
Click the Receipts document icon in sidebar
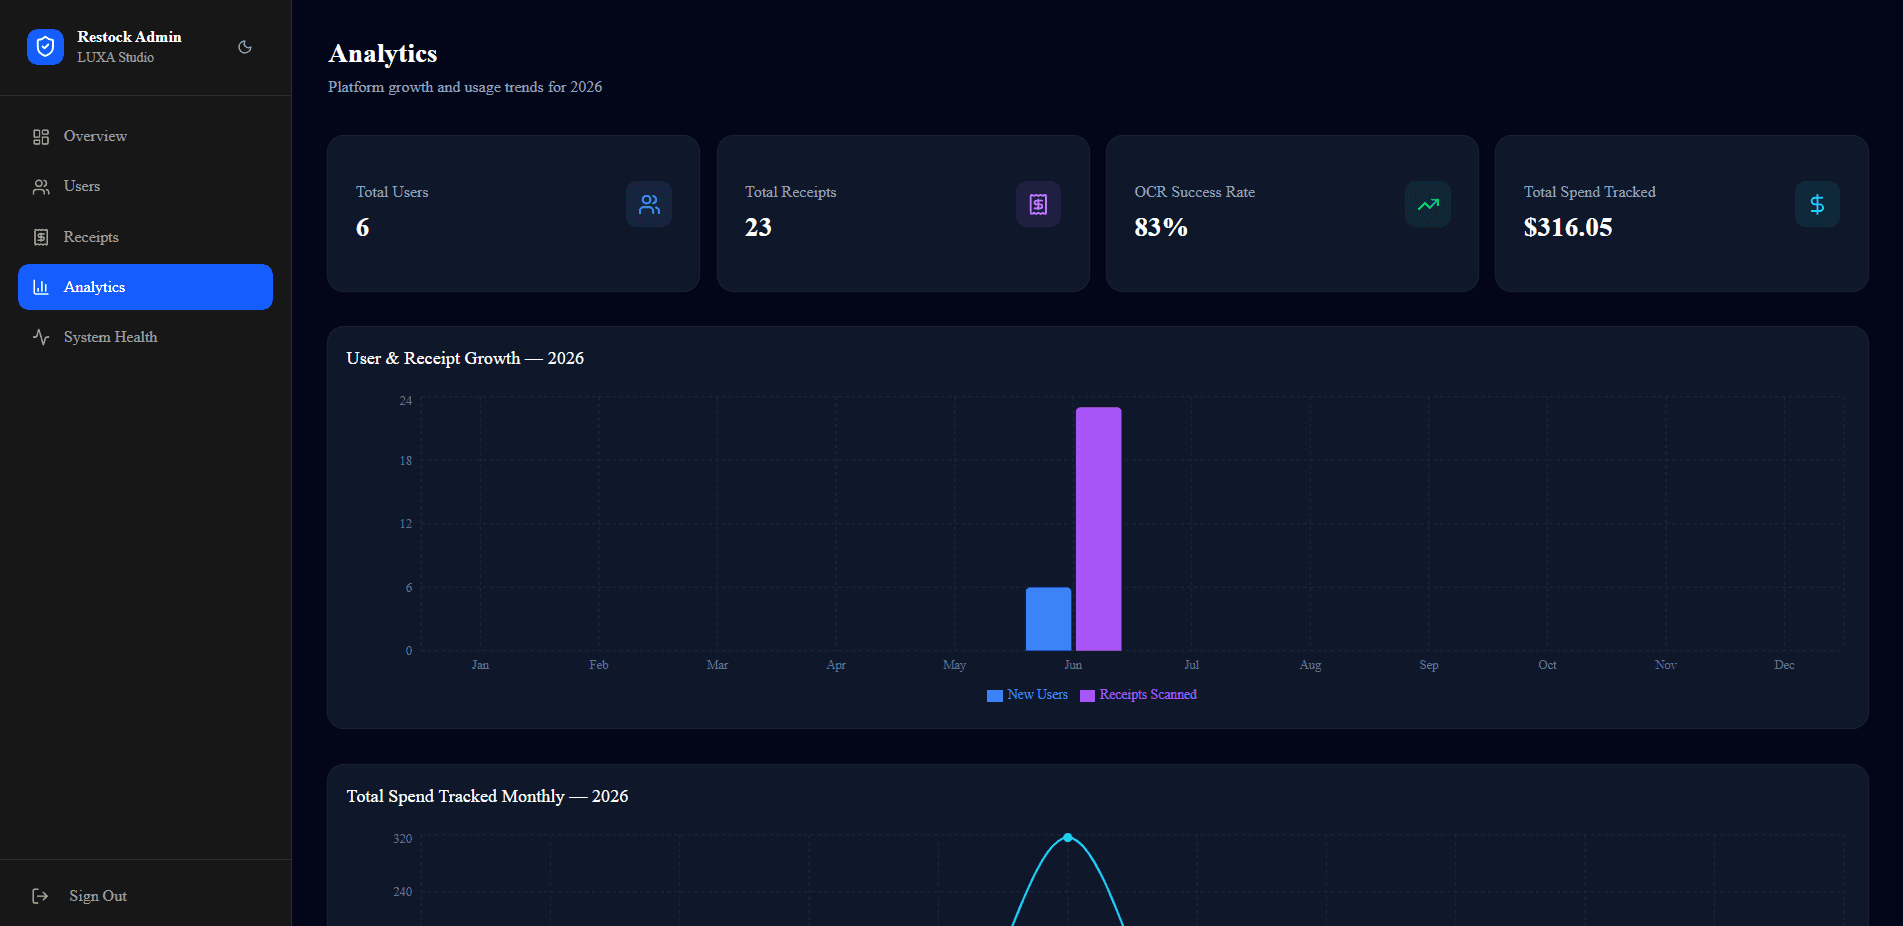(x=41, y=237)
